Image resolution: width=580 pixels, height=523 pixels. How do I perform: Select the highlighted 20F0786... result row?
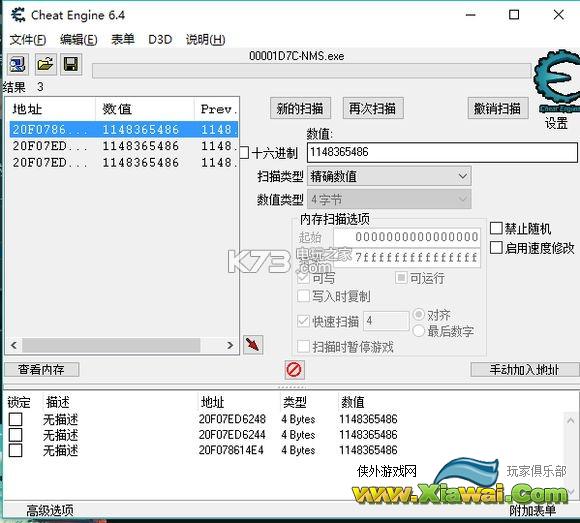coord(124,129)
